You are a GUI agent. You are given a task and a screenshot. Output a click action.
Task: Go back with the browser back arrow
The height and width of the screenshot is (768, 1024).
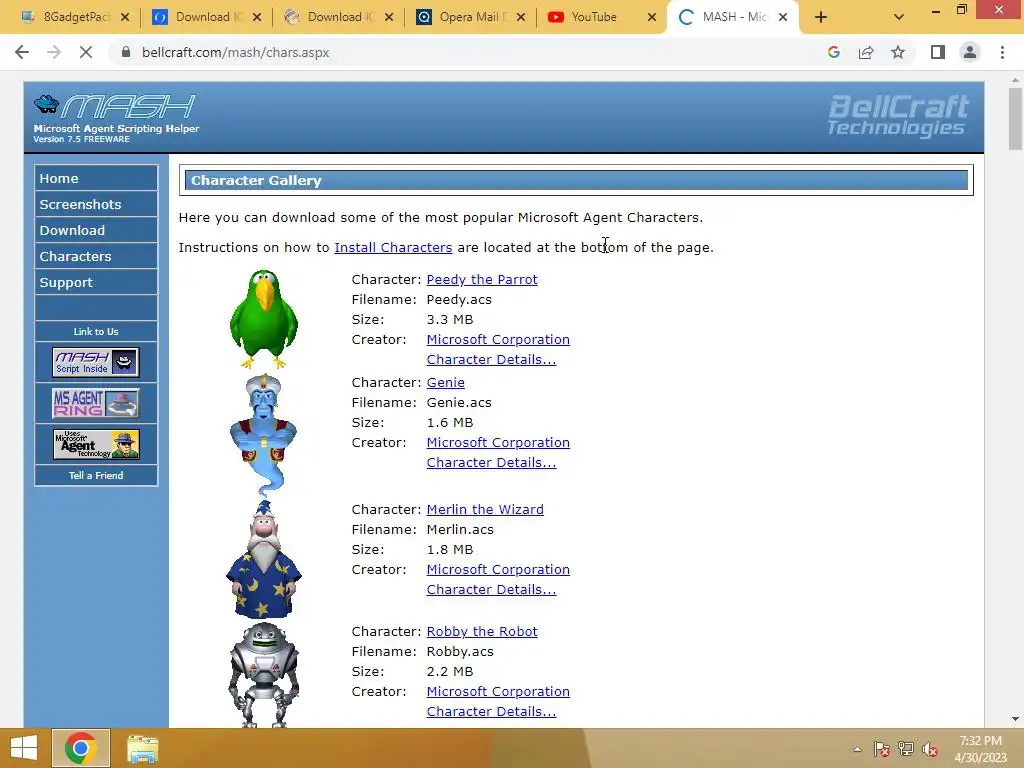tap(22, 52)
